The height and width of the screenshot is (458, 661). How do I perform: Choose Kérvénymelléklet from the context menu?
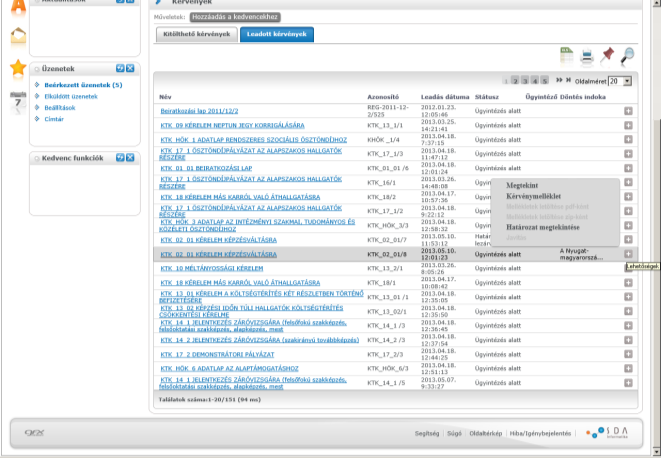pos(533,196)
